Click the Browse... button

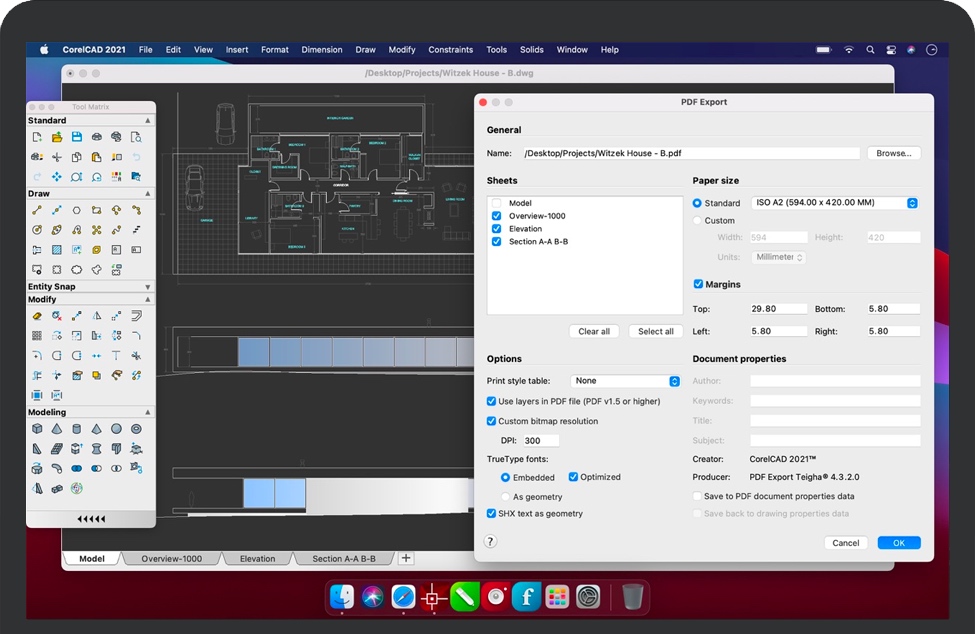click(893, 153)
